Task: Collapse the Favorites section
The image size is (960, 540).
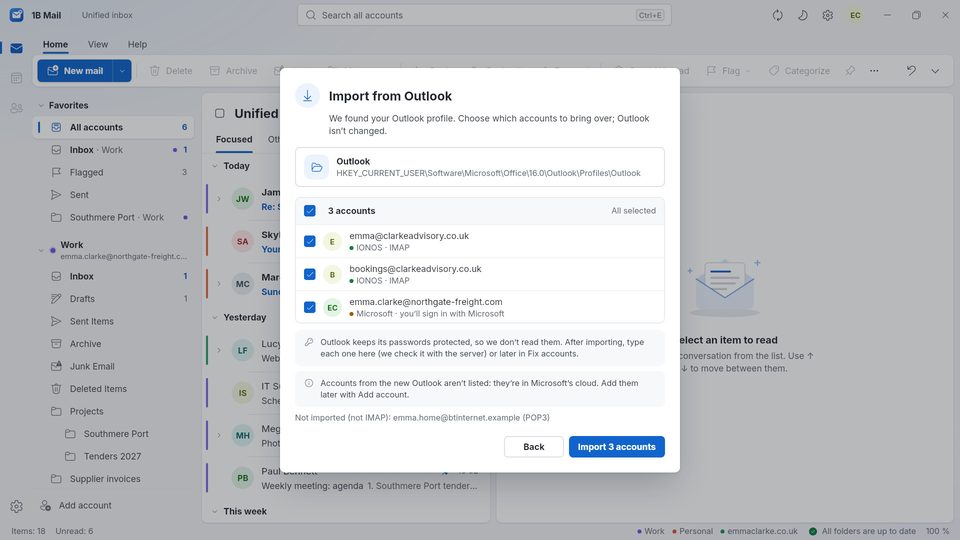Action: 41,105
